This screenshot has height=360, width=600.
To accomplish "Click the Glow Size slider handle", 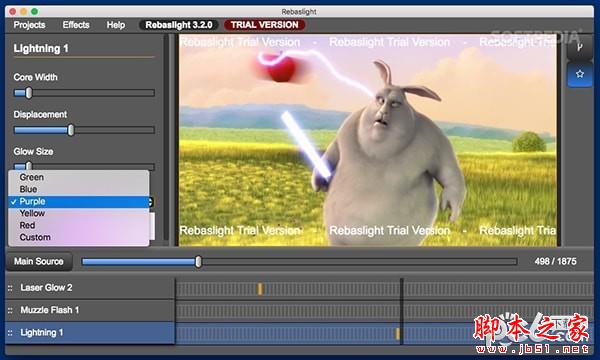I will coord(29,166).
